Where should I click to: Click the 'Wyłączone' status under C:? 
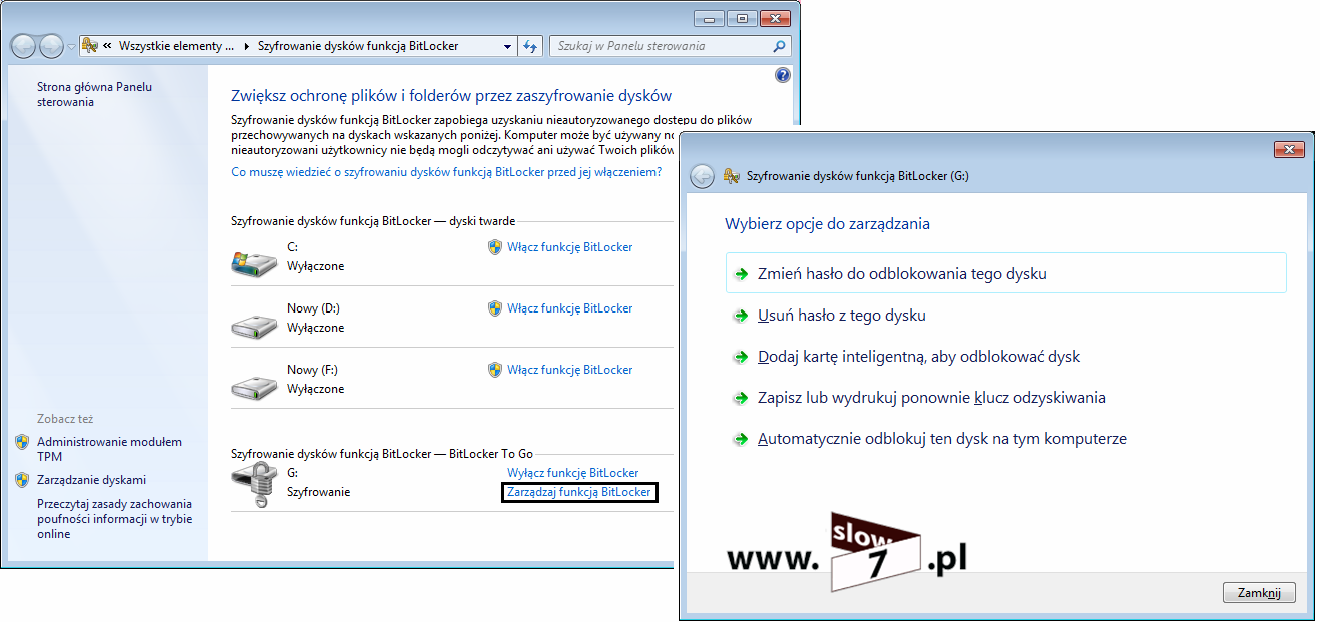[x=316, y=267]
